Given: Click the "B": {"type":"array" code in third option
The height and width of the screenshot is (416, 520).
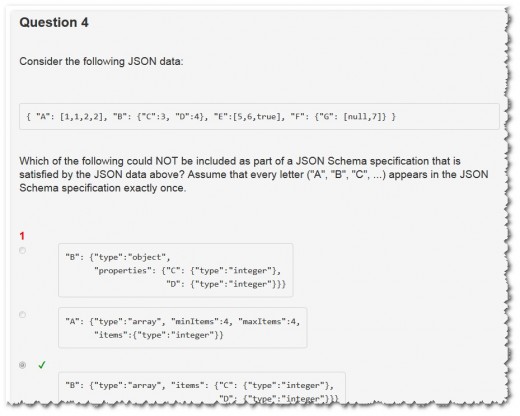Looking at the screenshot, I should click(115, 386).
